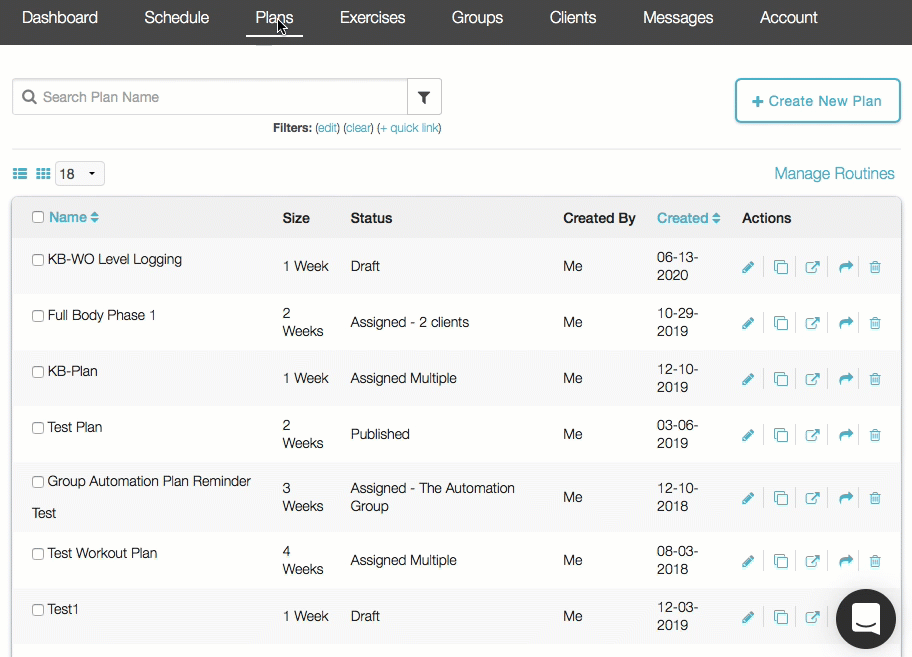Viewport: 912px width, 657px height.
Task: Check the KB-WO Level Logging checkbox
Action: click(x=38, y=260)
